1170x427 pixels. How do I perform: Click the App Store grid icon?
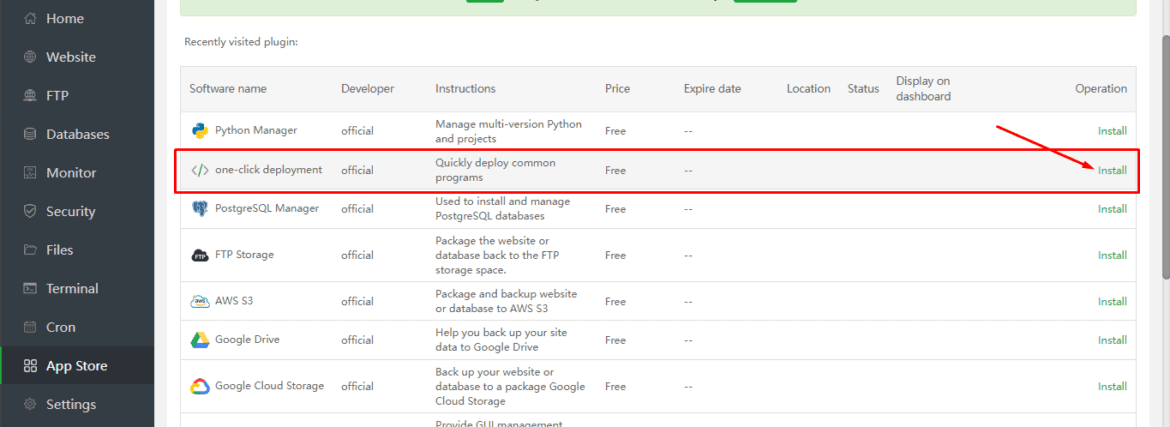click(x=30, y=367)
